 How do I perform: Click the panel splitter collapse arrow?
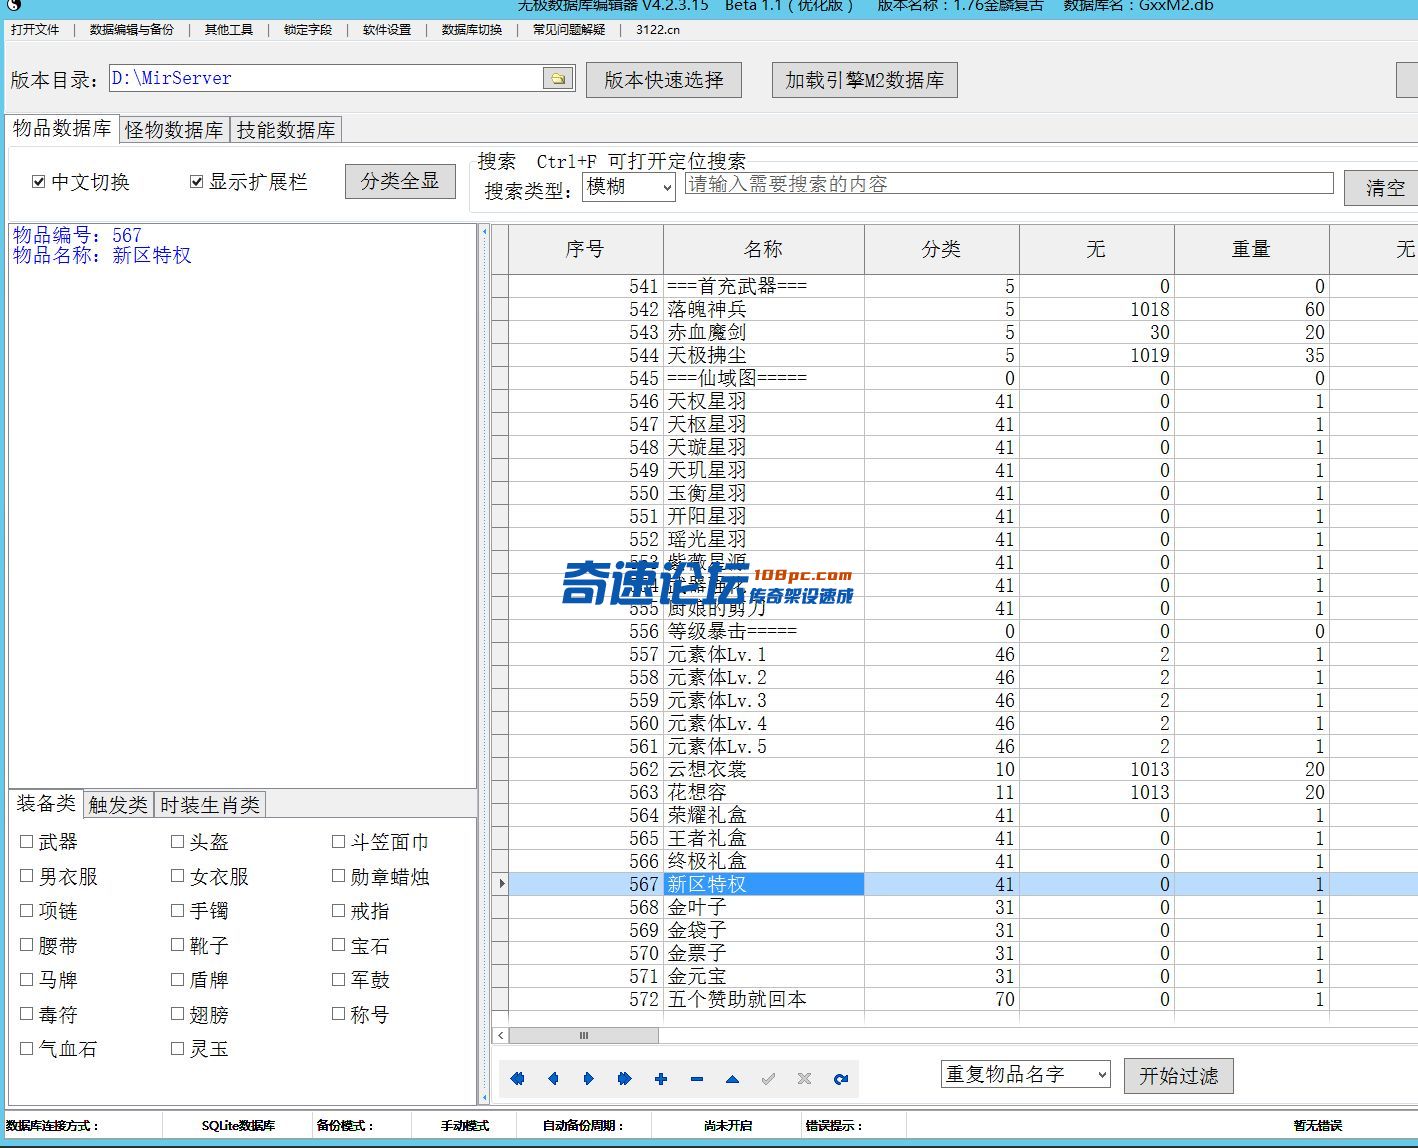pyautogui.click(x=485, y=232)
